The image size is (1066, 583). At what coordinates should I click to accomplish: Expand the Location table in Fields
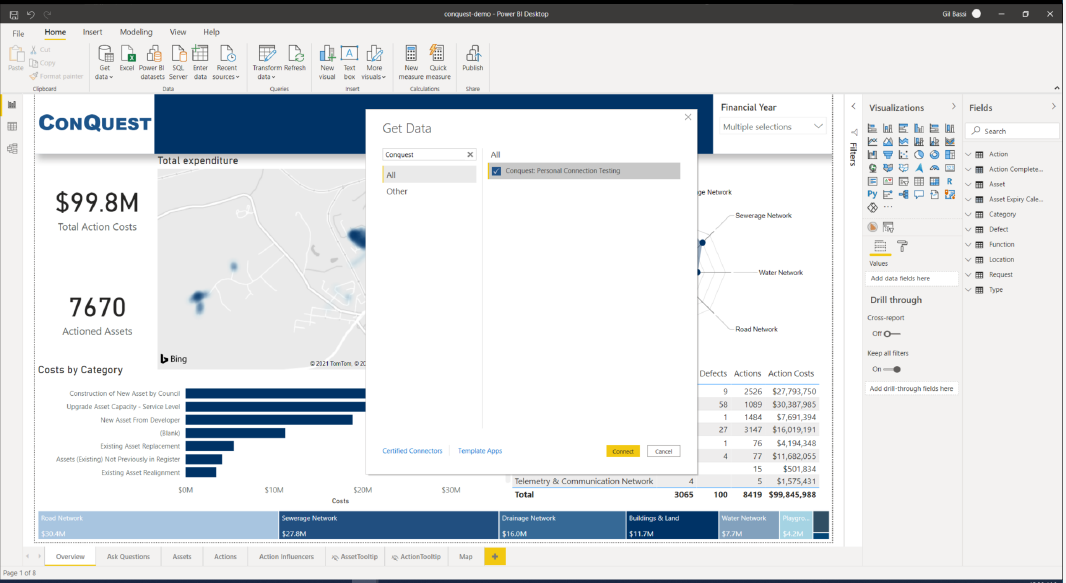pyautogui.click(x=968, y=260)
